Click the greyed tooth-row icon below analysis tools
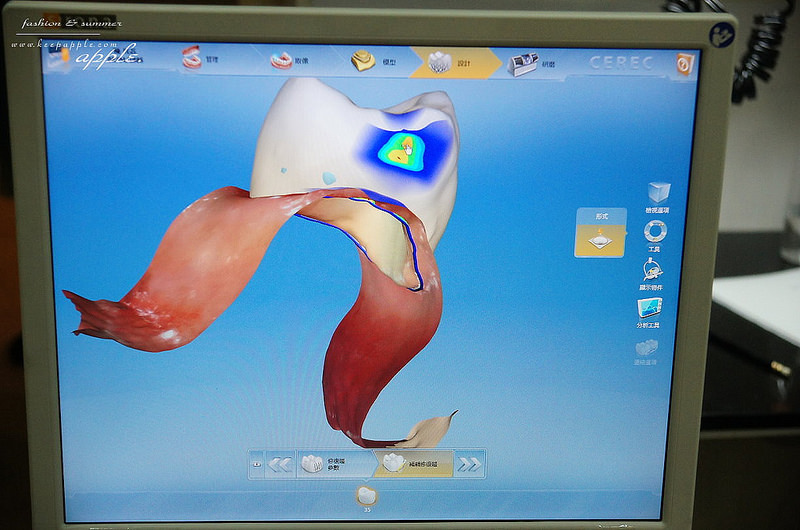 646,352
